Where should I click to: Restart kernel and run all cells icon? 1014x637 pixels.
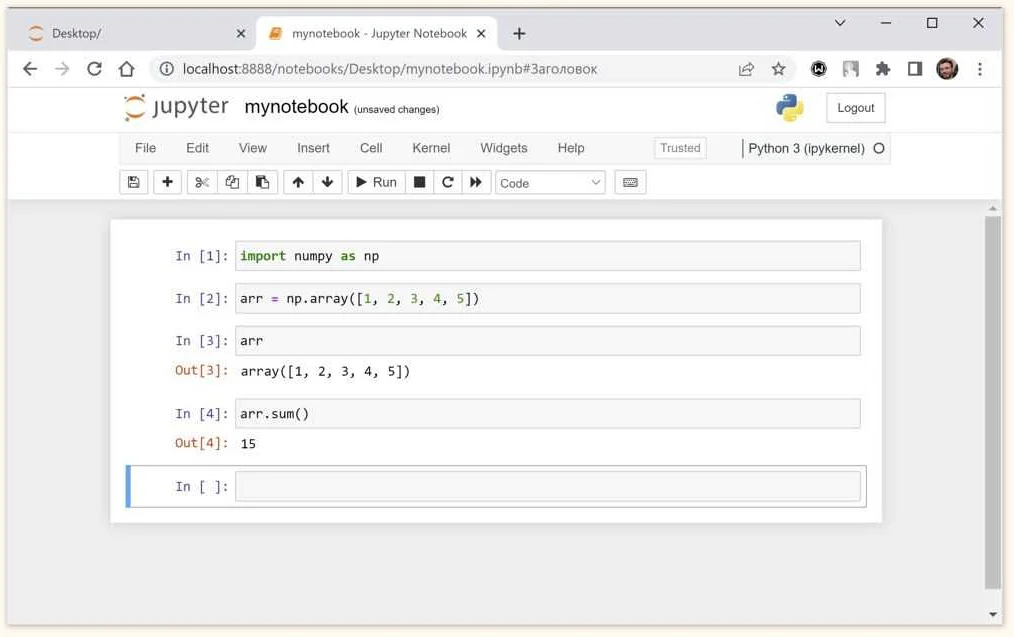click(476, 182)
